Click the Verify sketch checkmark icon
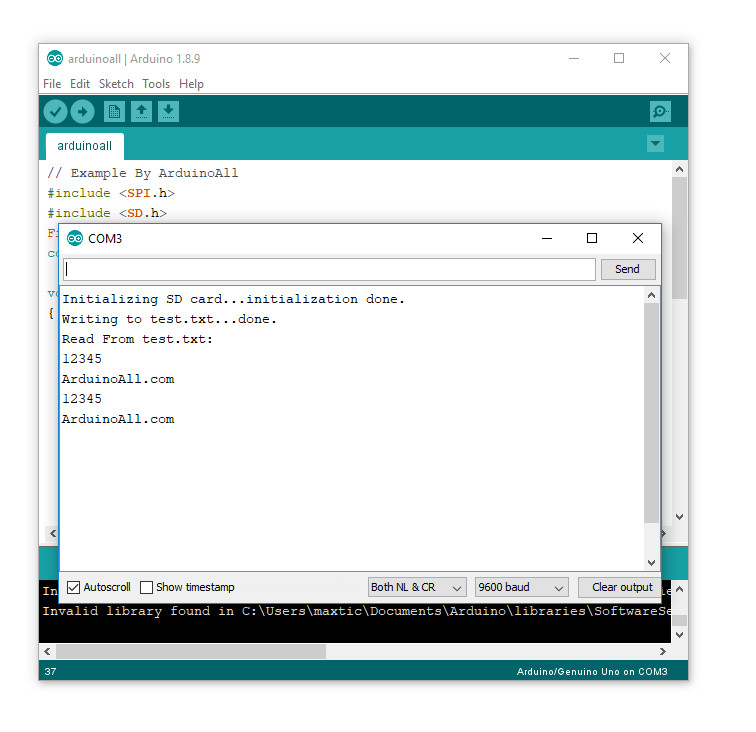This screenshot has height=732, width=756. click(x=55, y=112)
